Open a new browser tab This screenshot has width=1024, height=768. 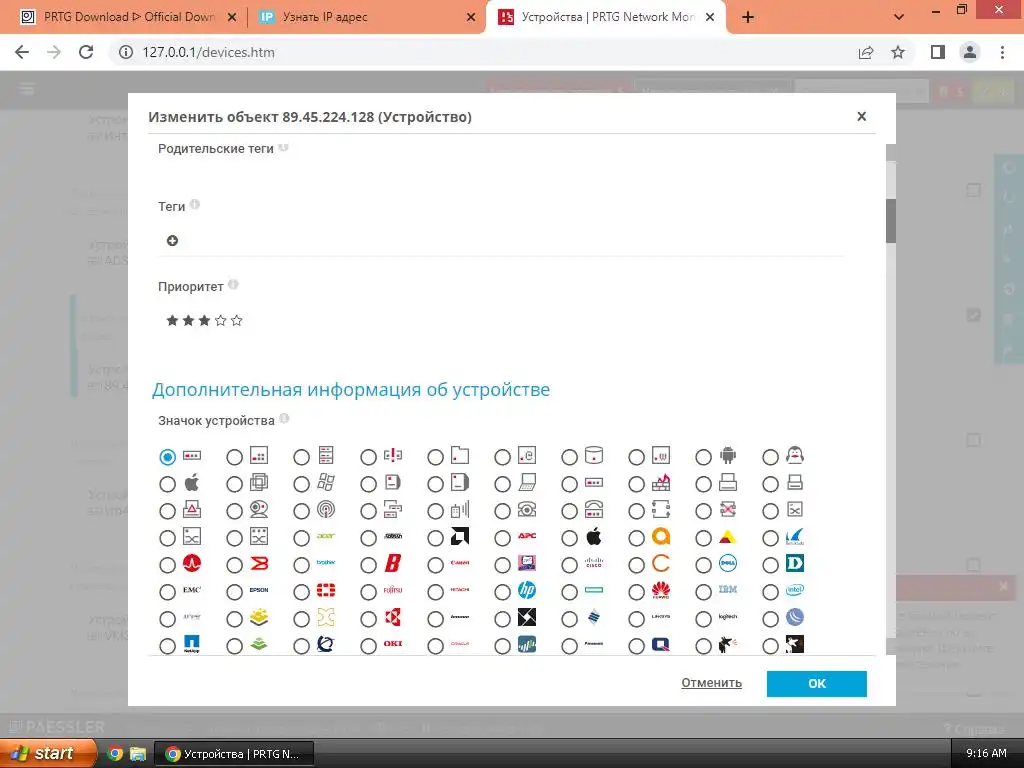748,18
